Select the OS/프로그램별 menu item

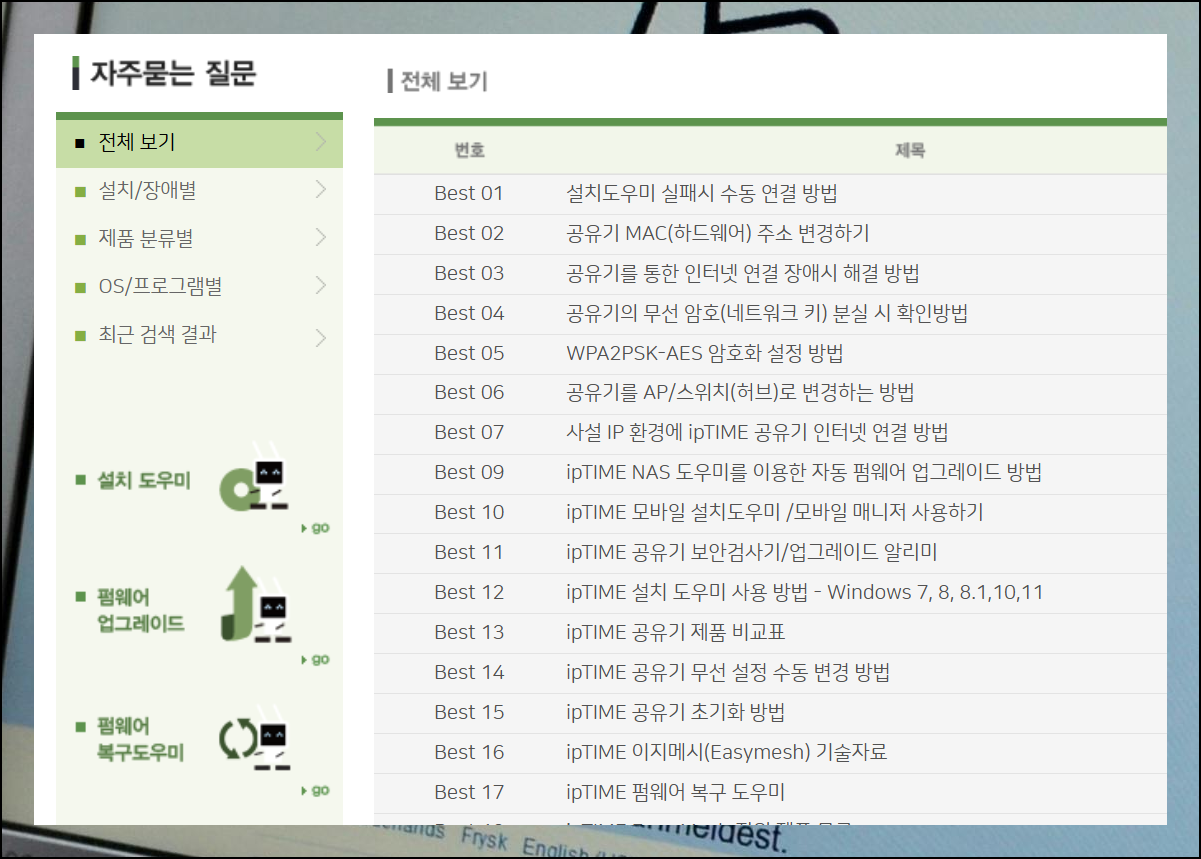pyautogui.click(x=199, y=286)
